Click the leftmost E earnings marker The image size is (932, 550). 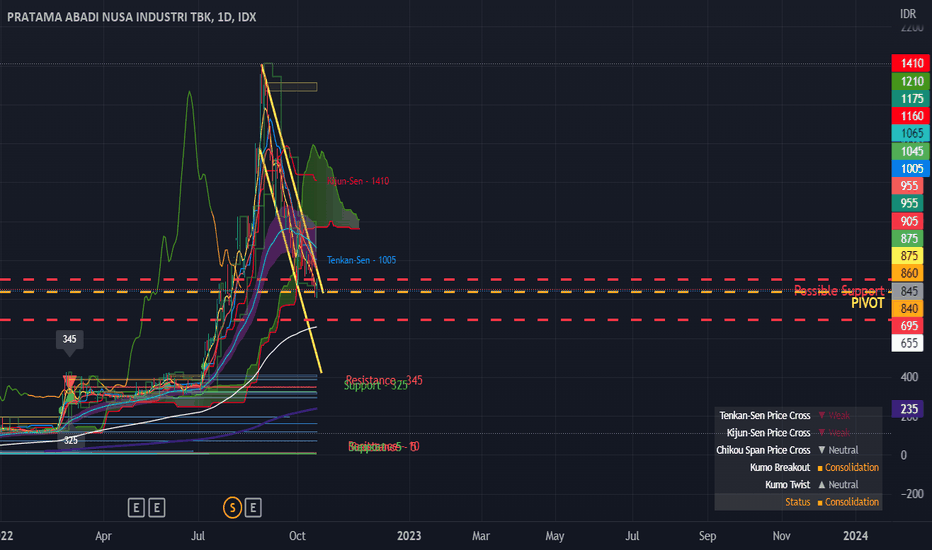pos(136,508)
